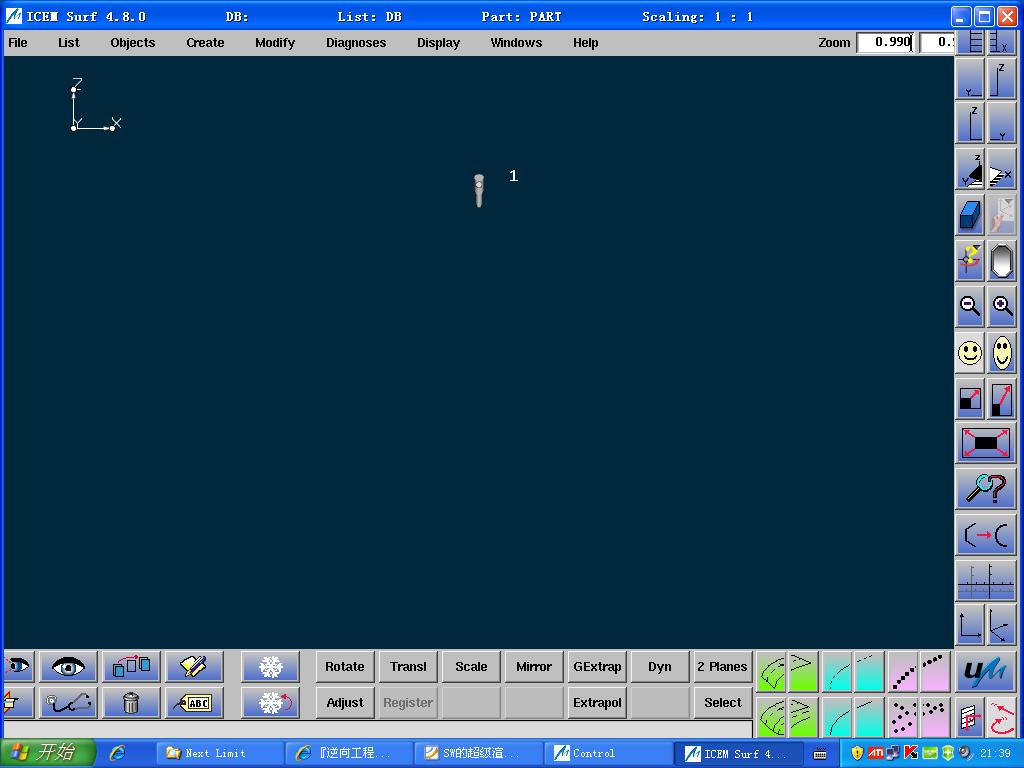The height and width of the screenshot is (768, 1024).
Task: Click the GExtrap button
Action: click(x=597, y=667)
